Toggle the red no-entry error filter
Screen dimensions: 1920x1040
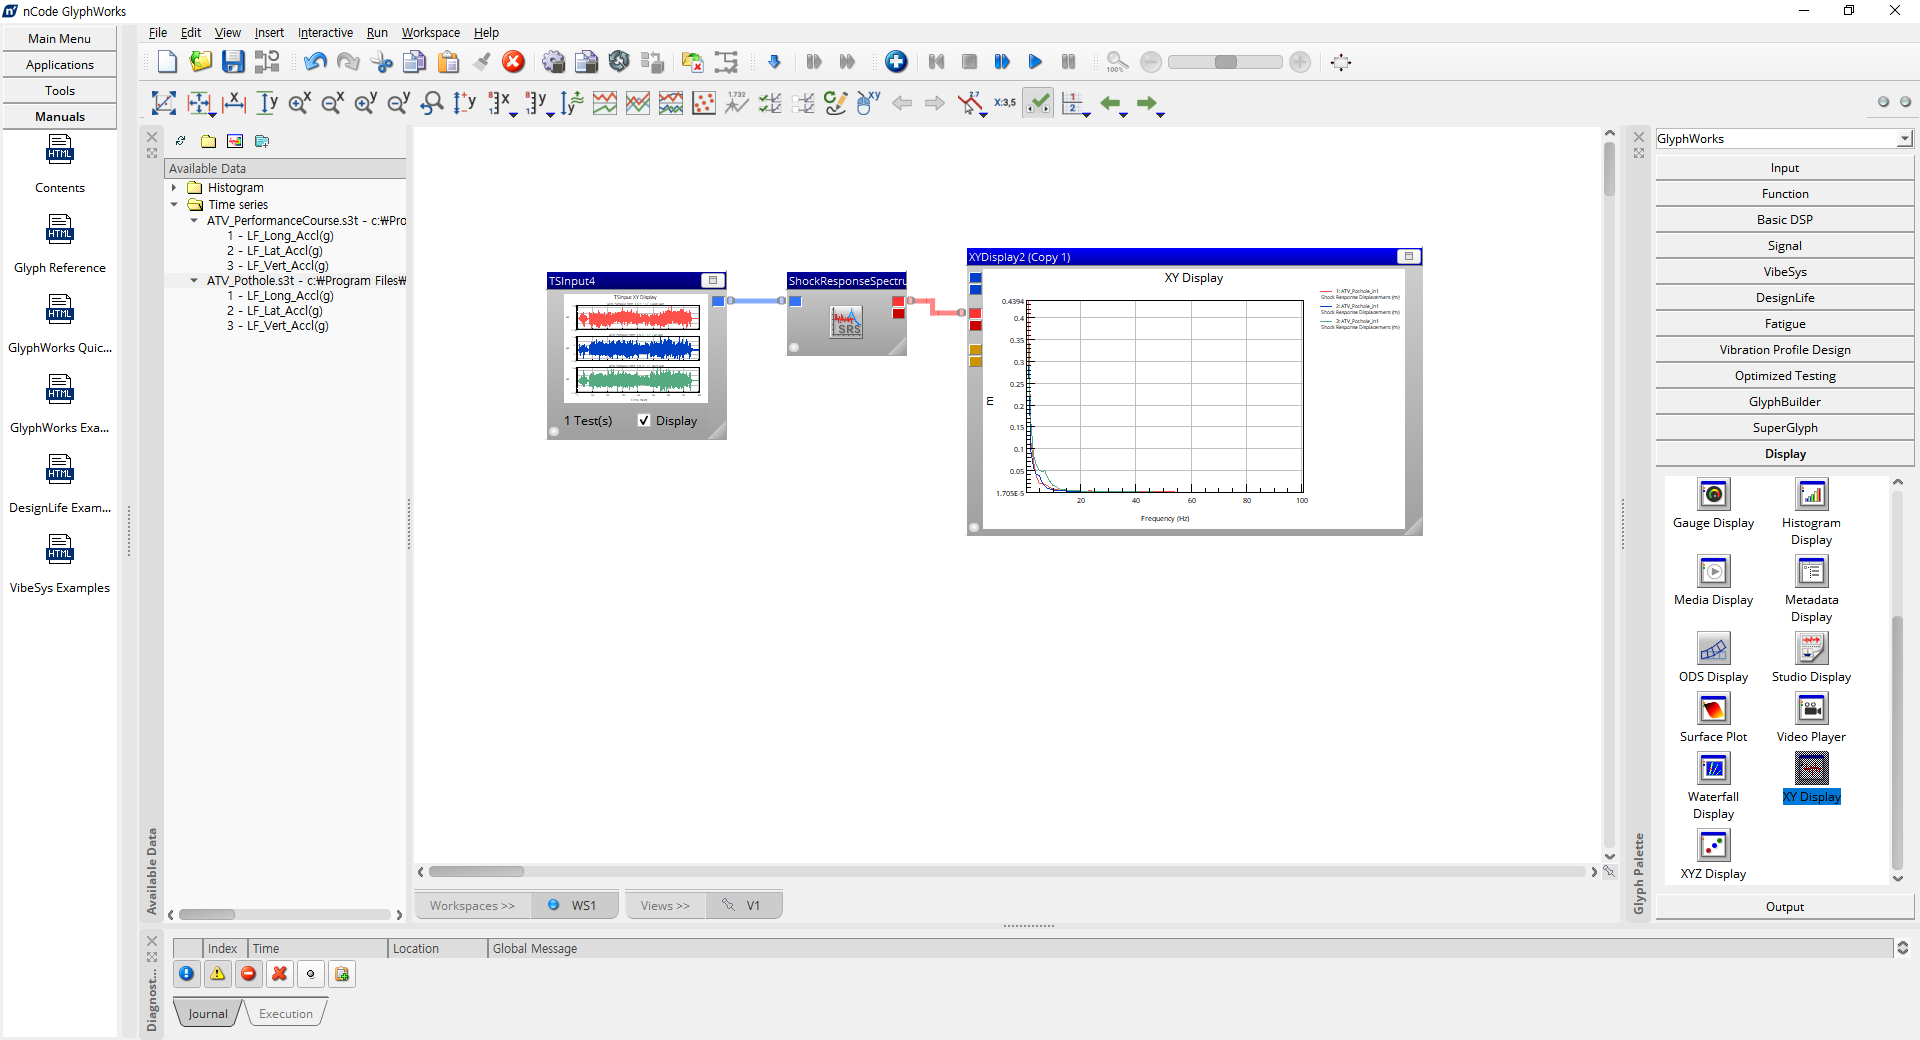click(249, 974)
